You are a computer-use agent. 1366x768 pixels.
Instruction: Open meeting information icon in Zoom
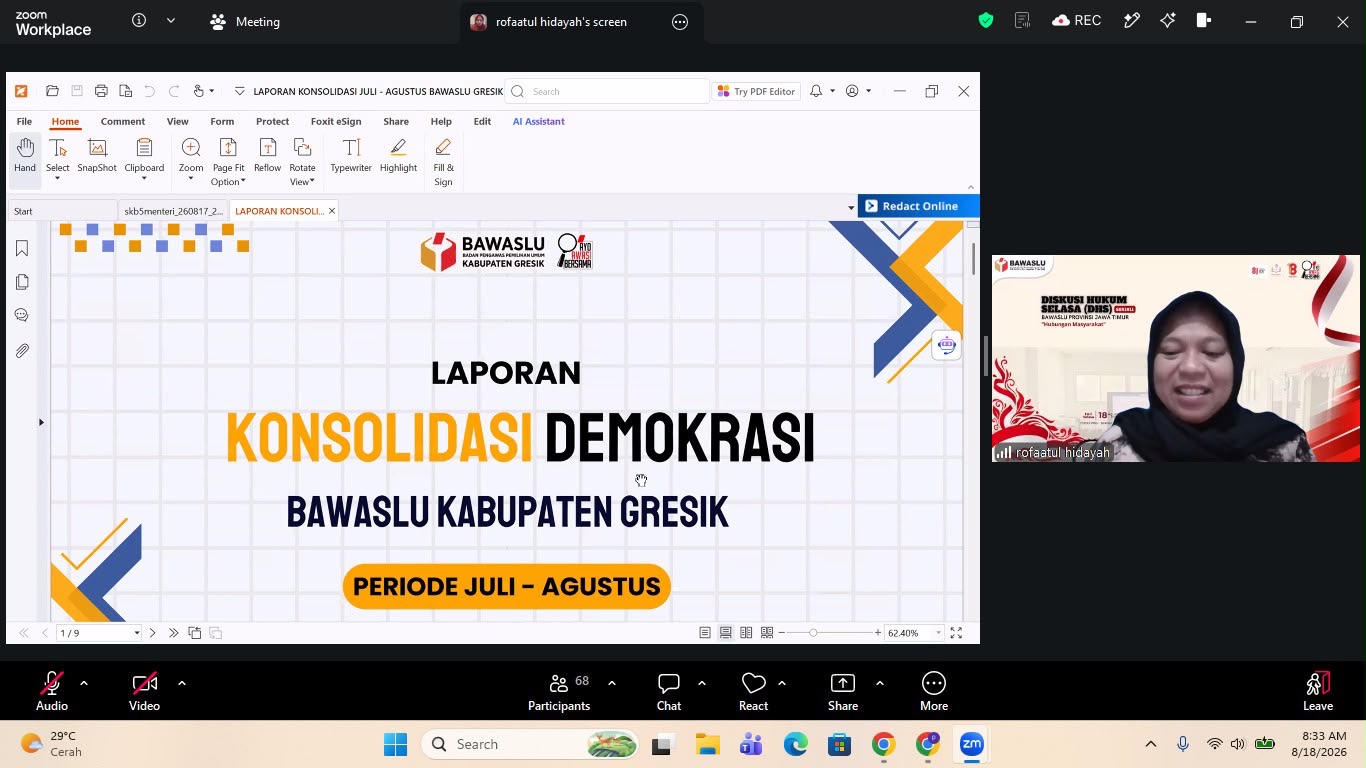(139, 21)
